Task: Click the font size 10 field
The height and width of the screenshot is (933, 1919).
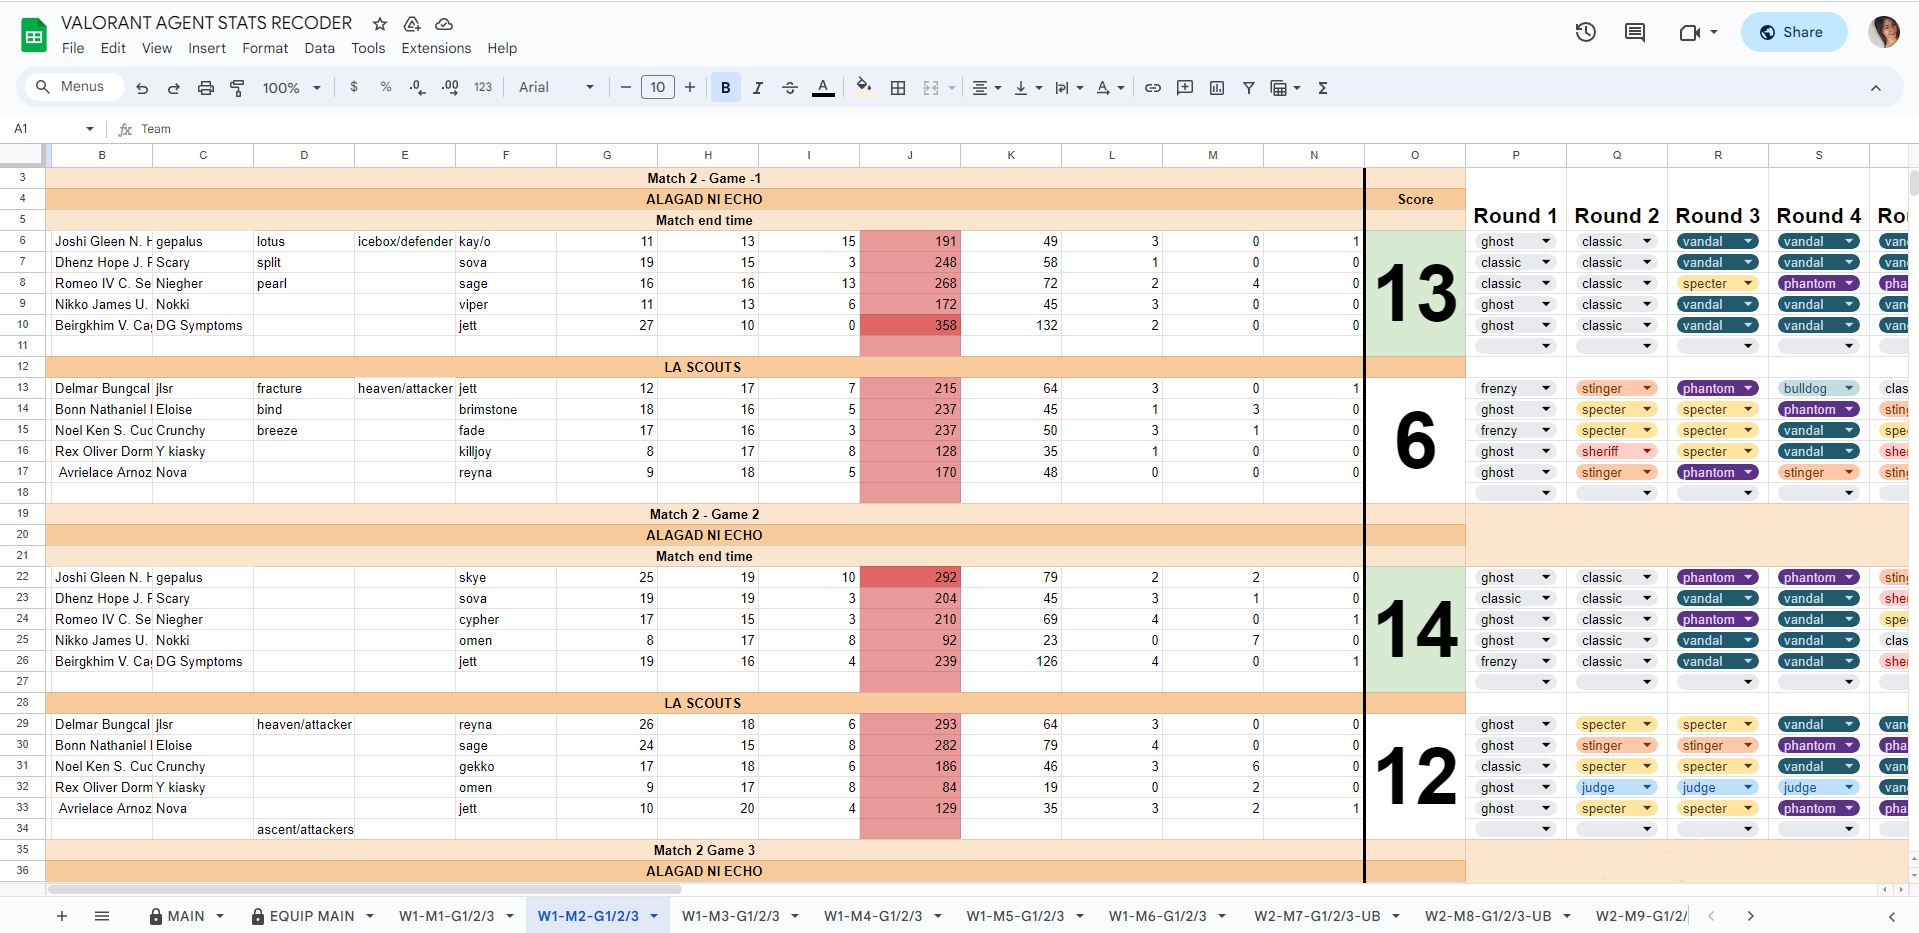Action: [658, 88]
